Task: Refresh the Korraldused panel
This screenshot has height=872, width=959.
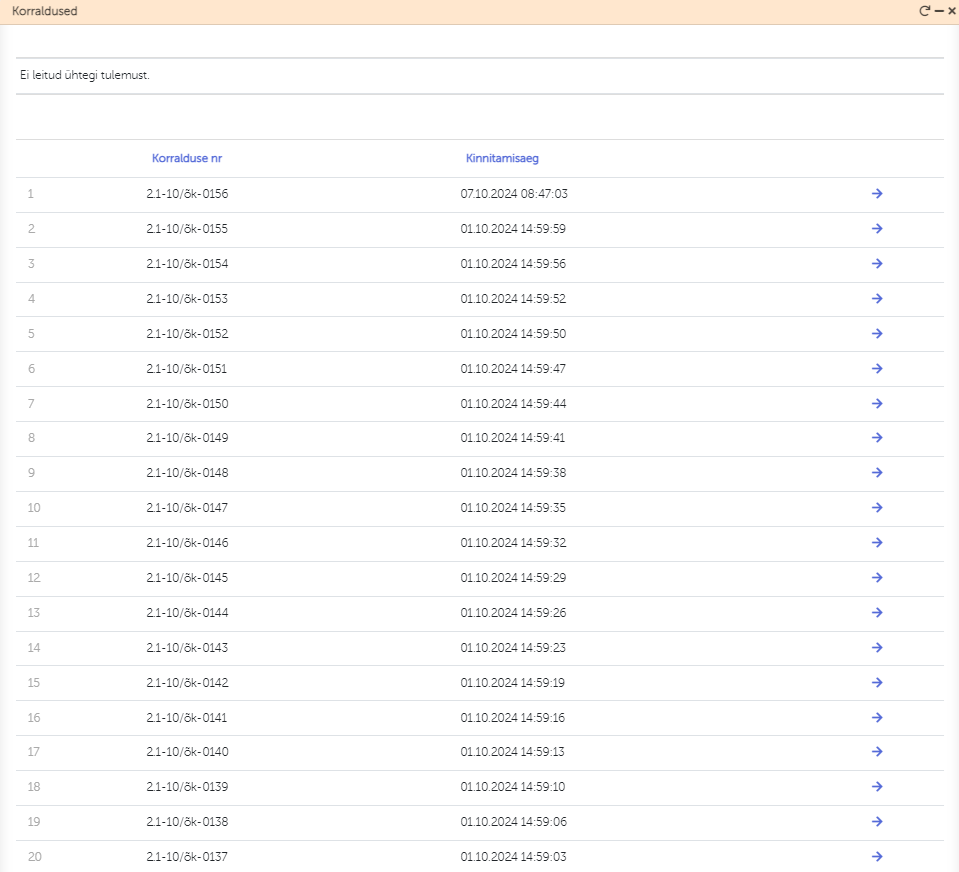Action: click(925, 11)
